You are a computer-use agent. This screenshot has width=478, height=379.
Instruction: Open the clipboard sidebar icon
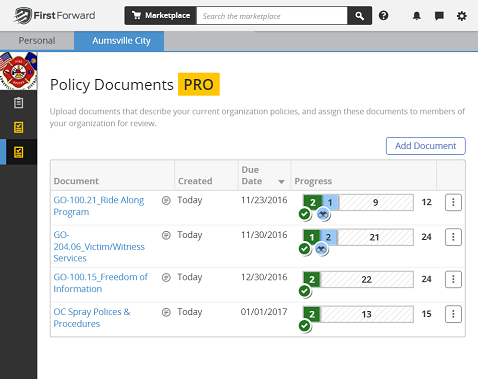(x=19, y=103)
